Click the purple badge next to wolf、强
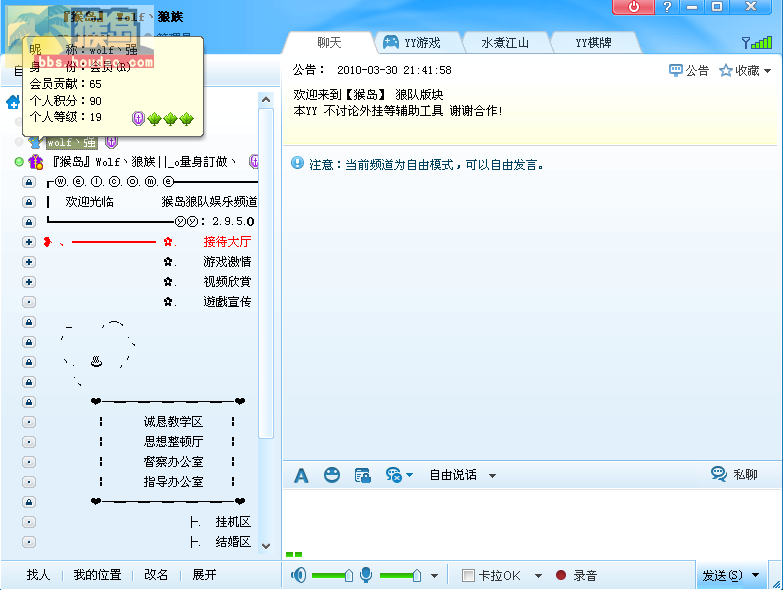783x590 pixels. pyautogui.click(x=111, y=142)
